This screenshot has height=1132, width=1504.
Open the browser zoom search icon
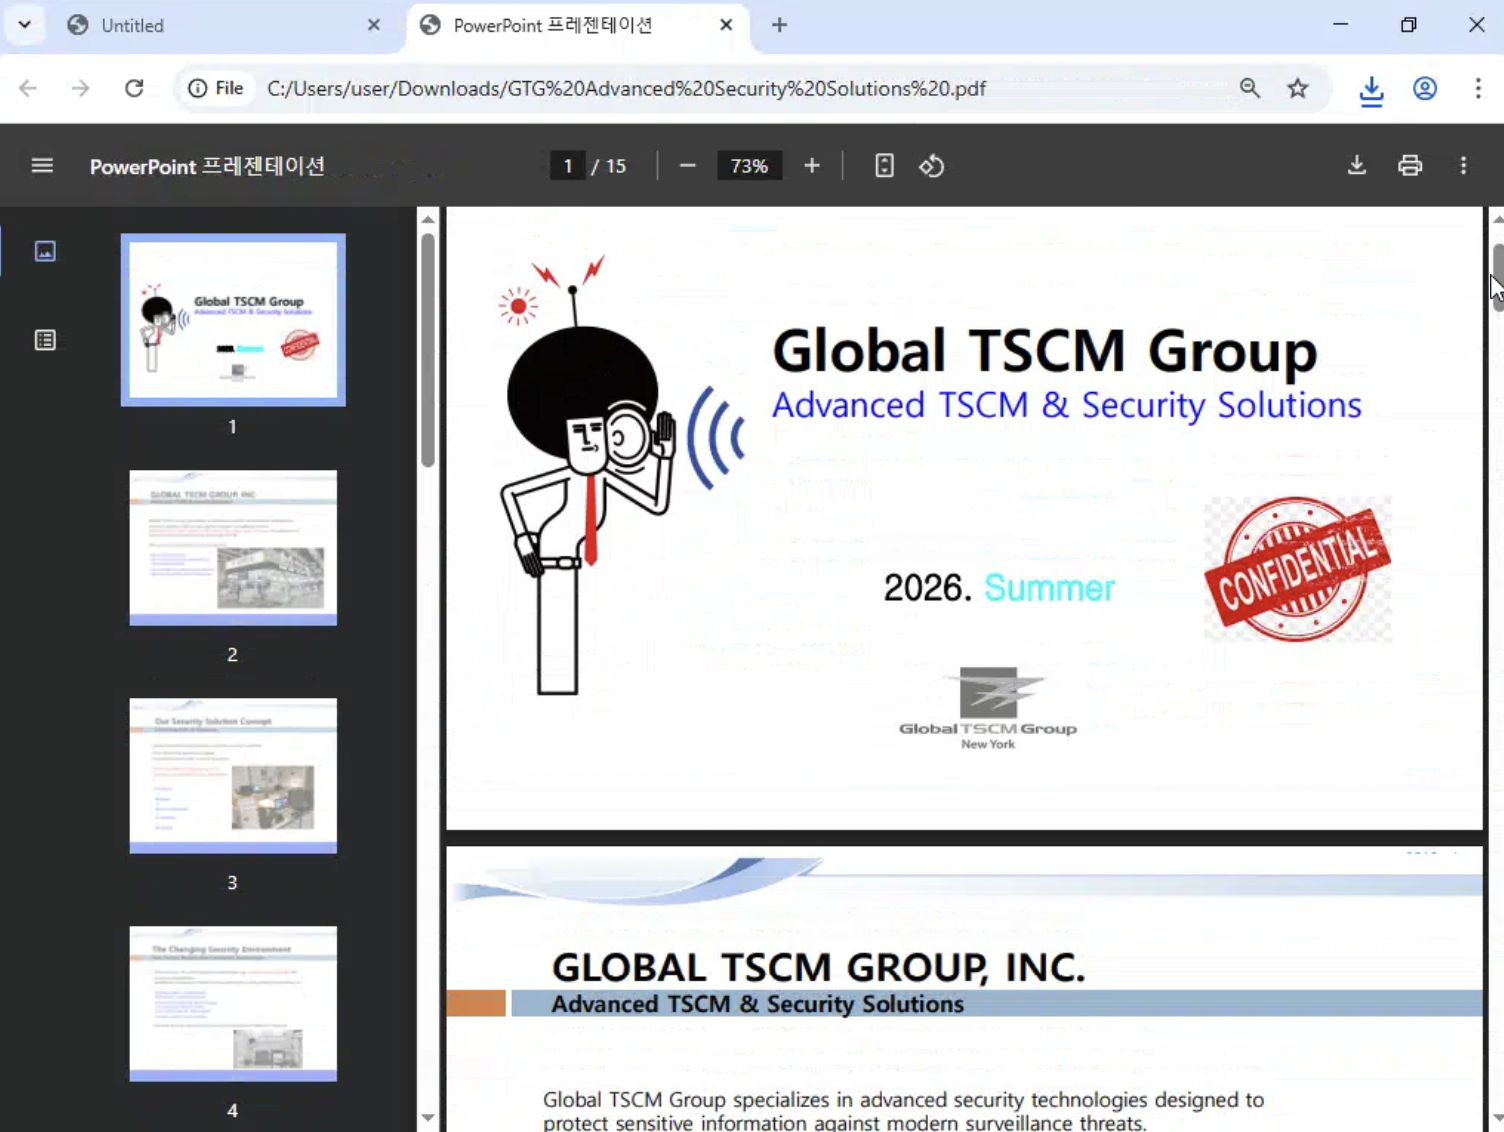[x=1250, y=88]
